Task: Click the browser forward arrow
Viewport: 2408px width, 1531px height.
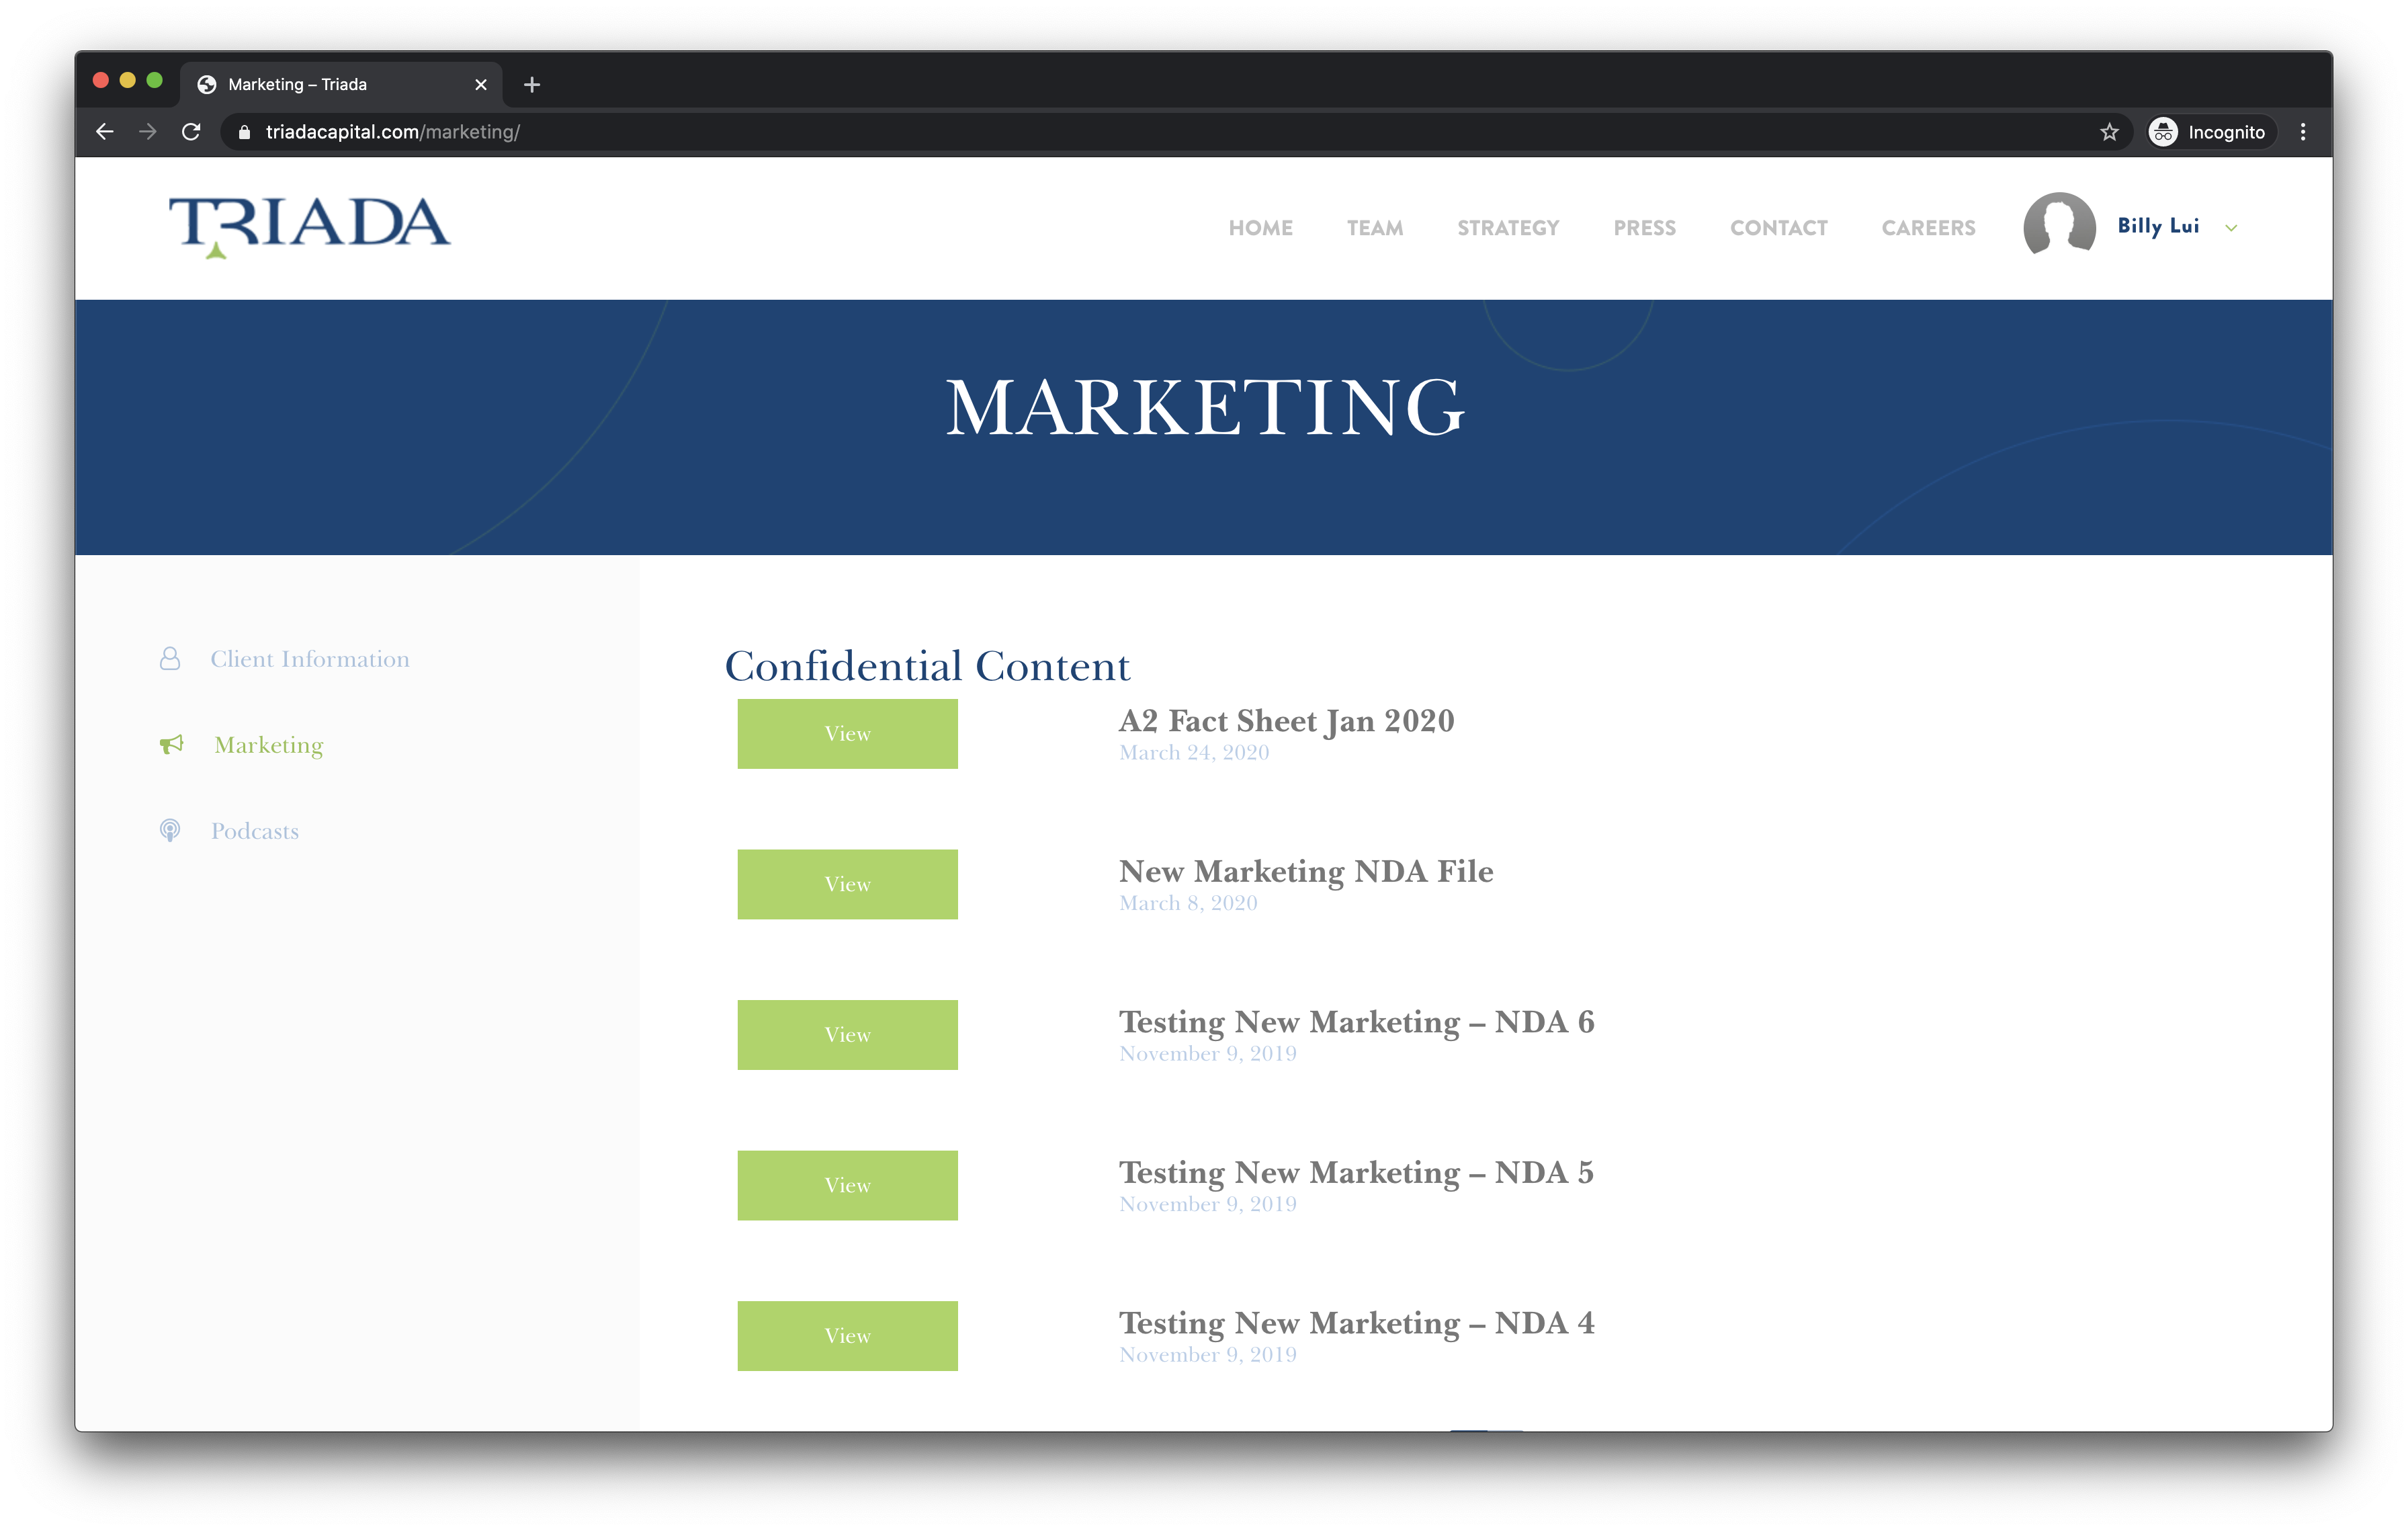Action: pos(148,132)
